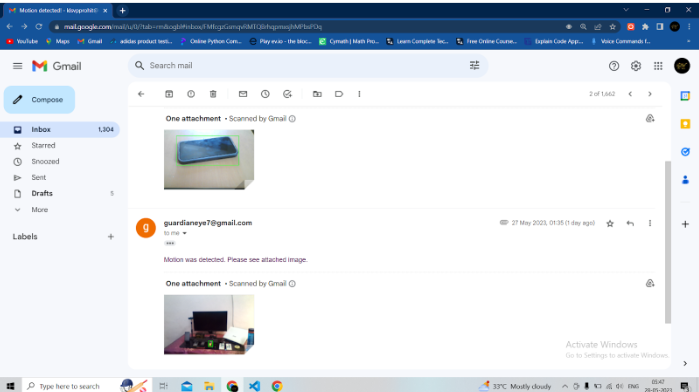
Task: Open the Move to folder icon
Action: pos(317,94)
